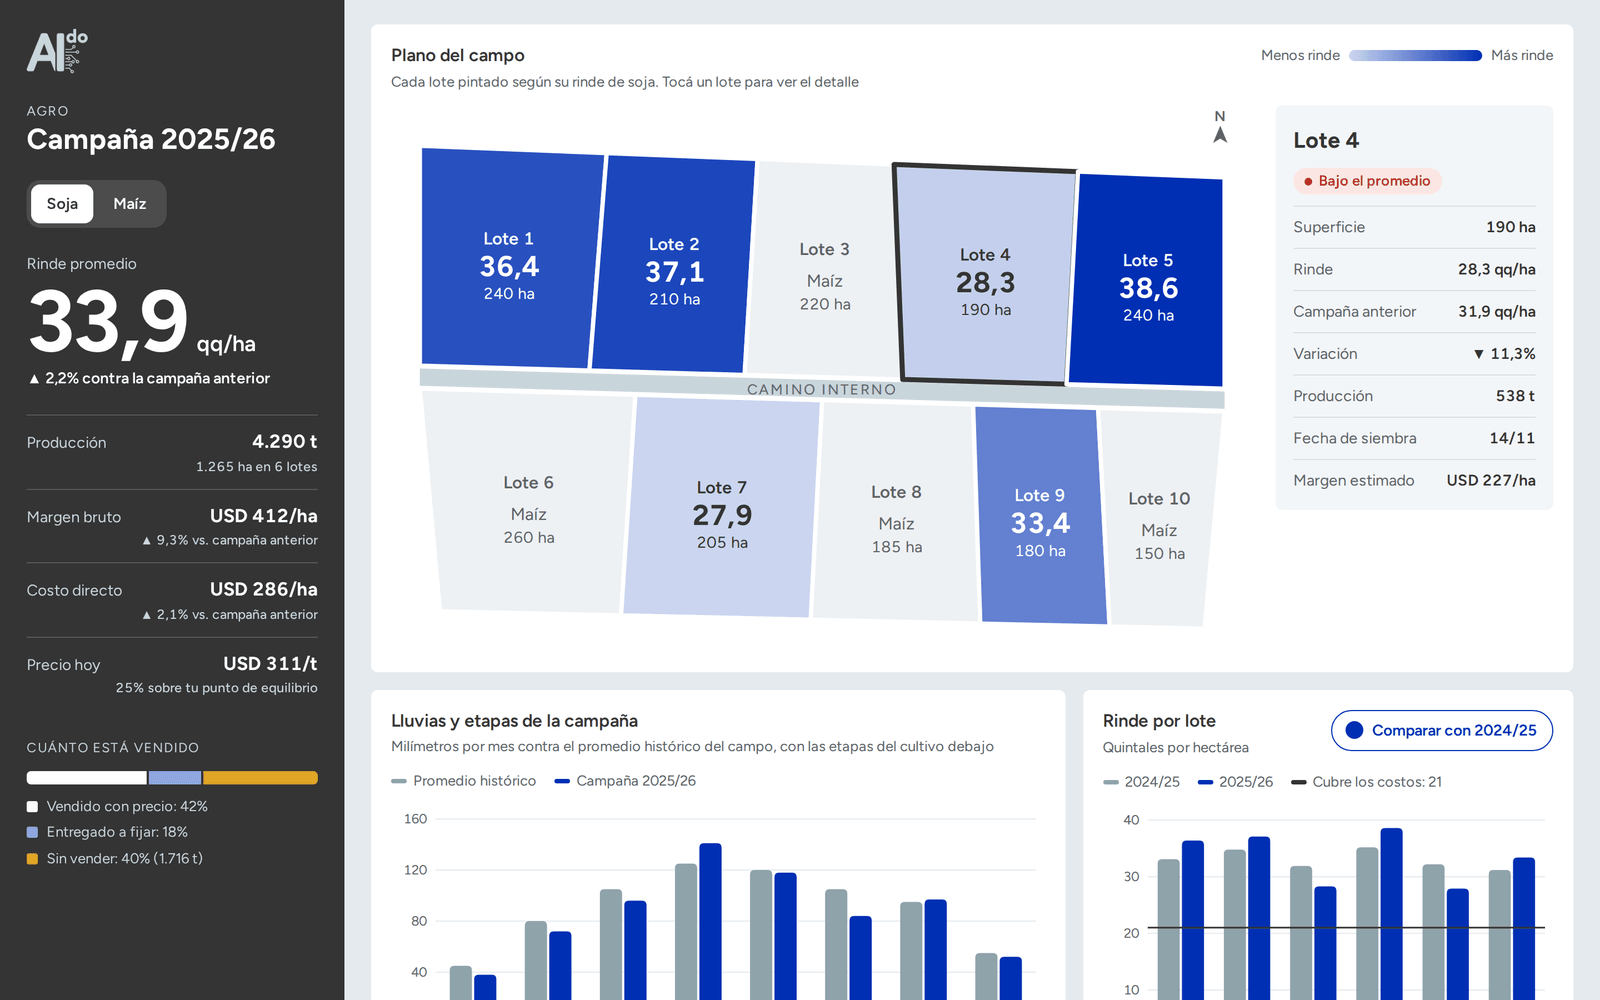Viewport: 1600px width, 1000px height.
Task: Click the rinde gradient legend bar
Action: [x=1415, y=56]
